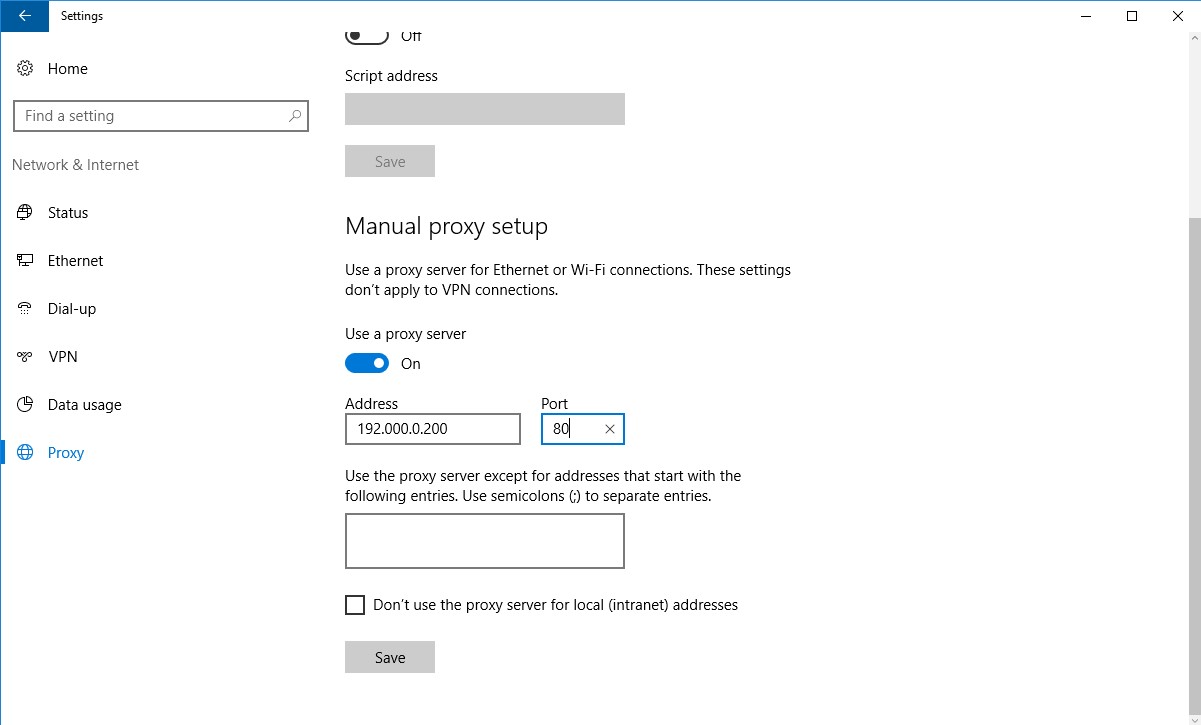Click the Ethernet monitor icon
1201x725 pixels.
[26, 261]
